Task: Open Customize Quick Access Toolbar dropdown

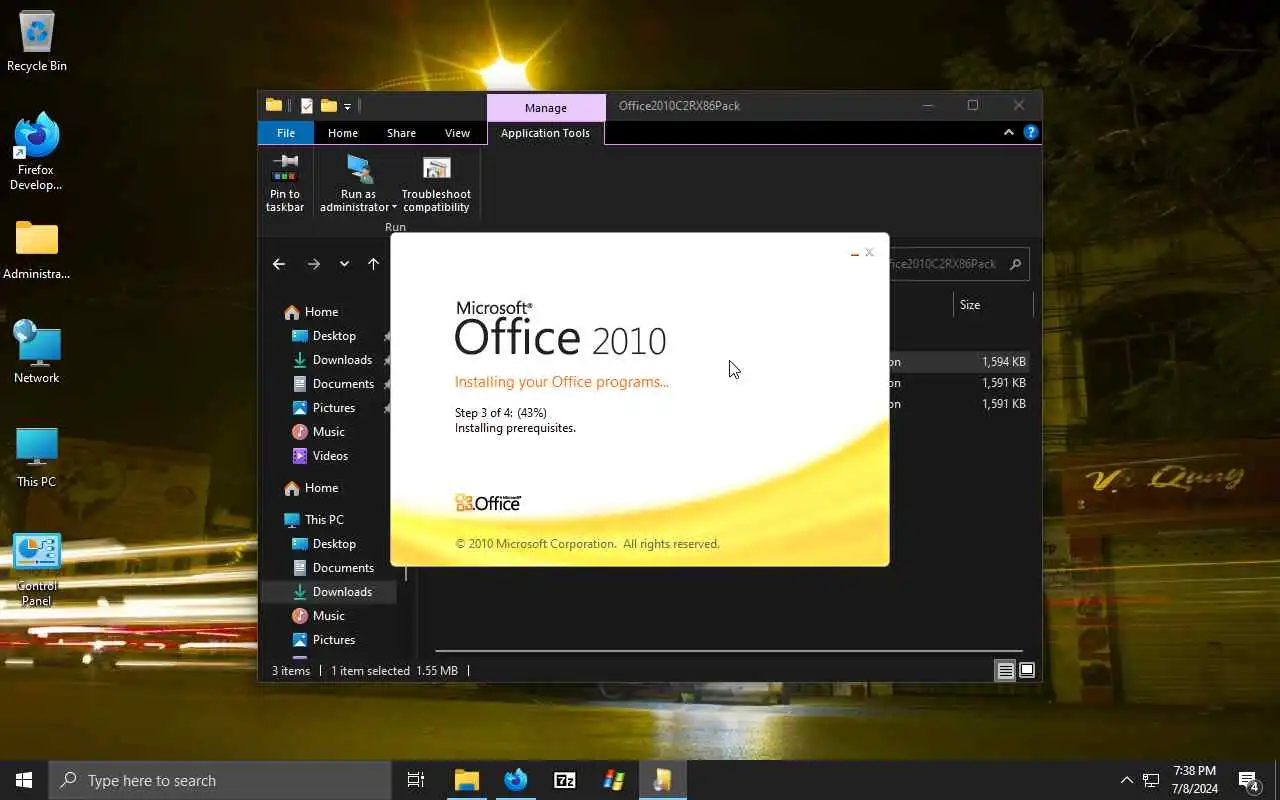Action: [x=347, y=106]
